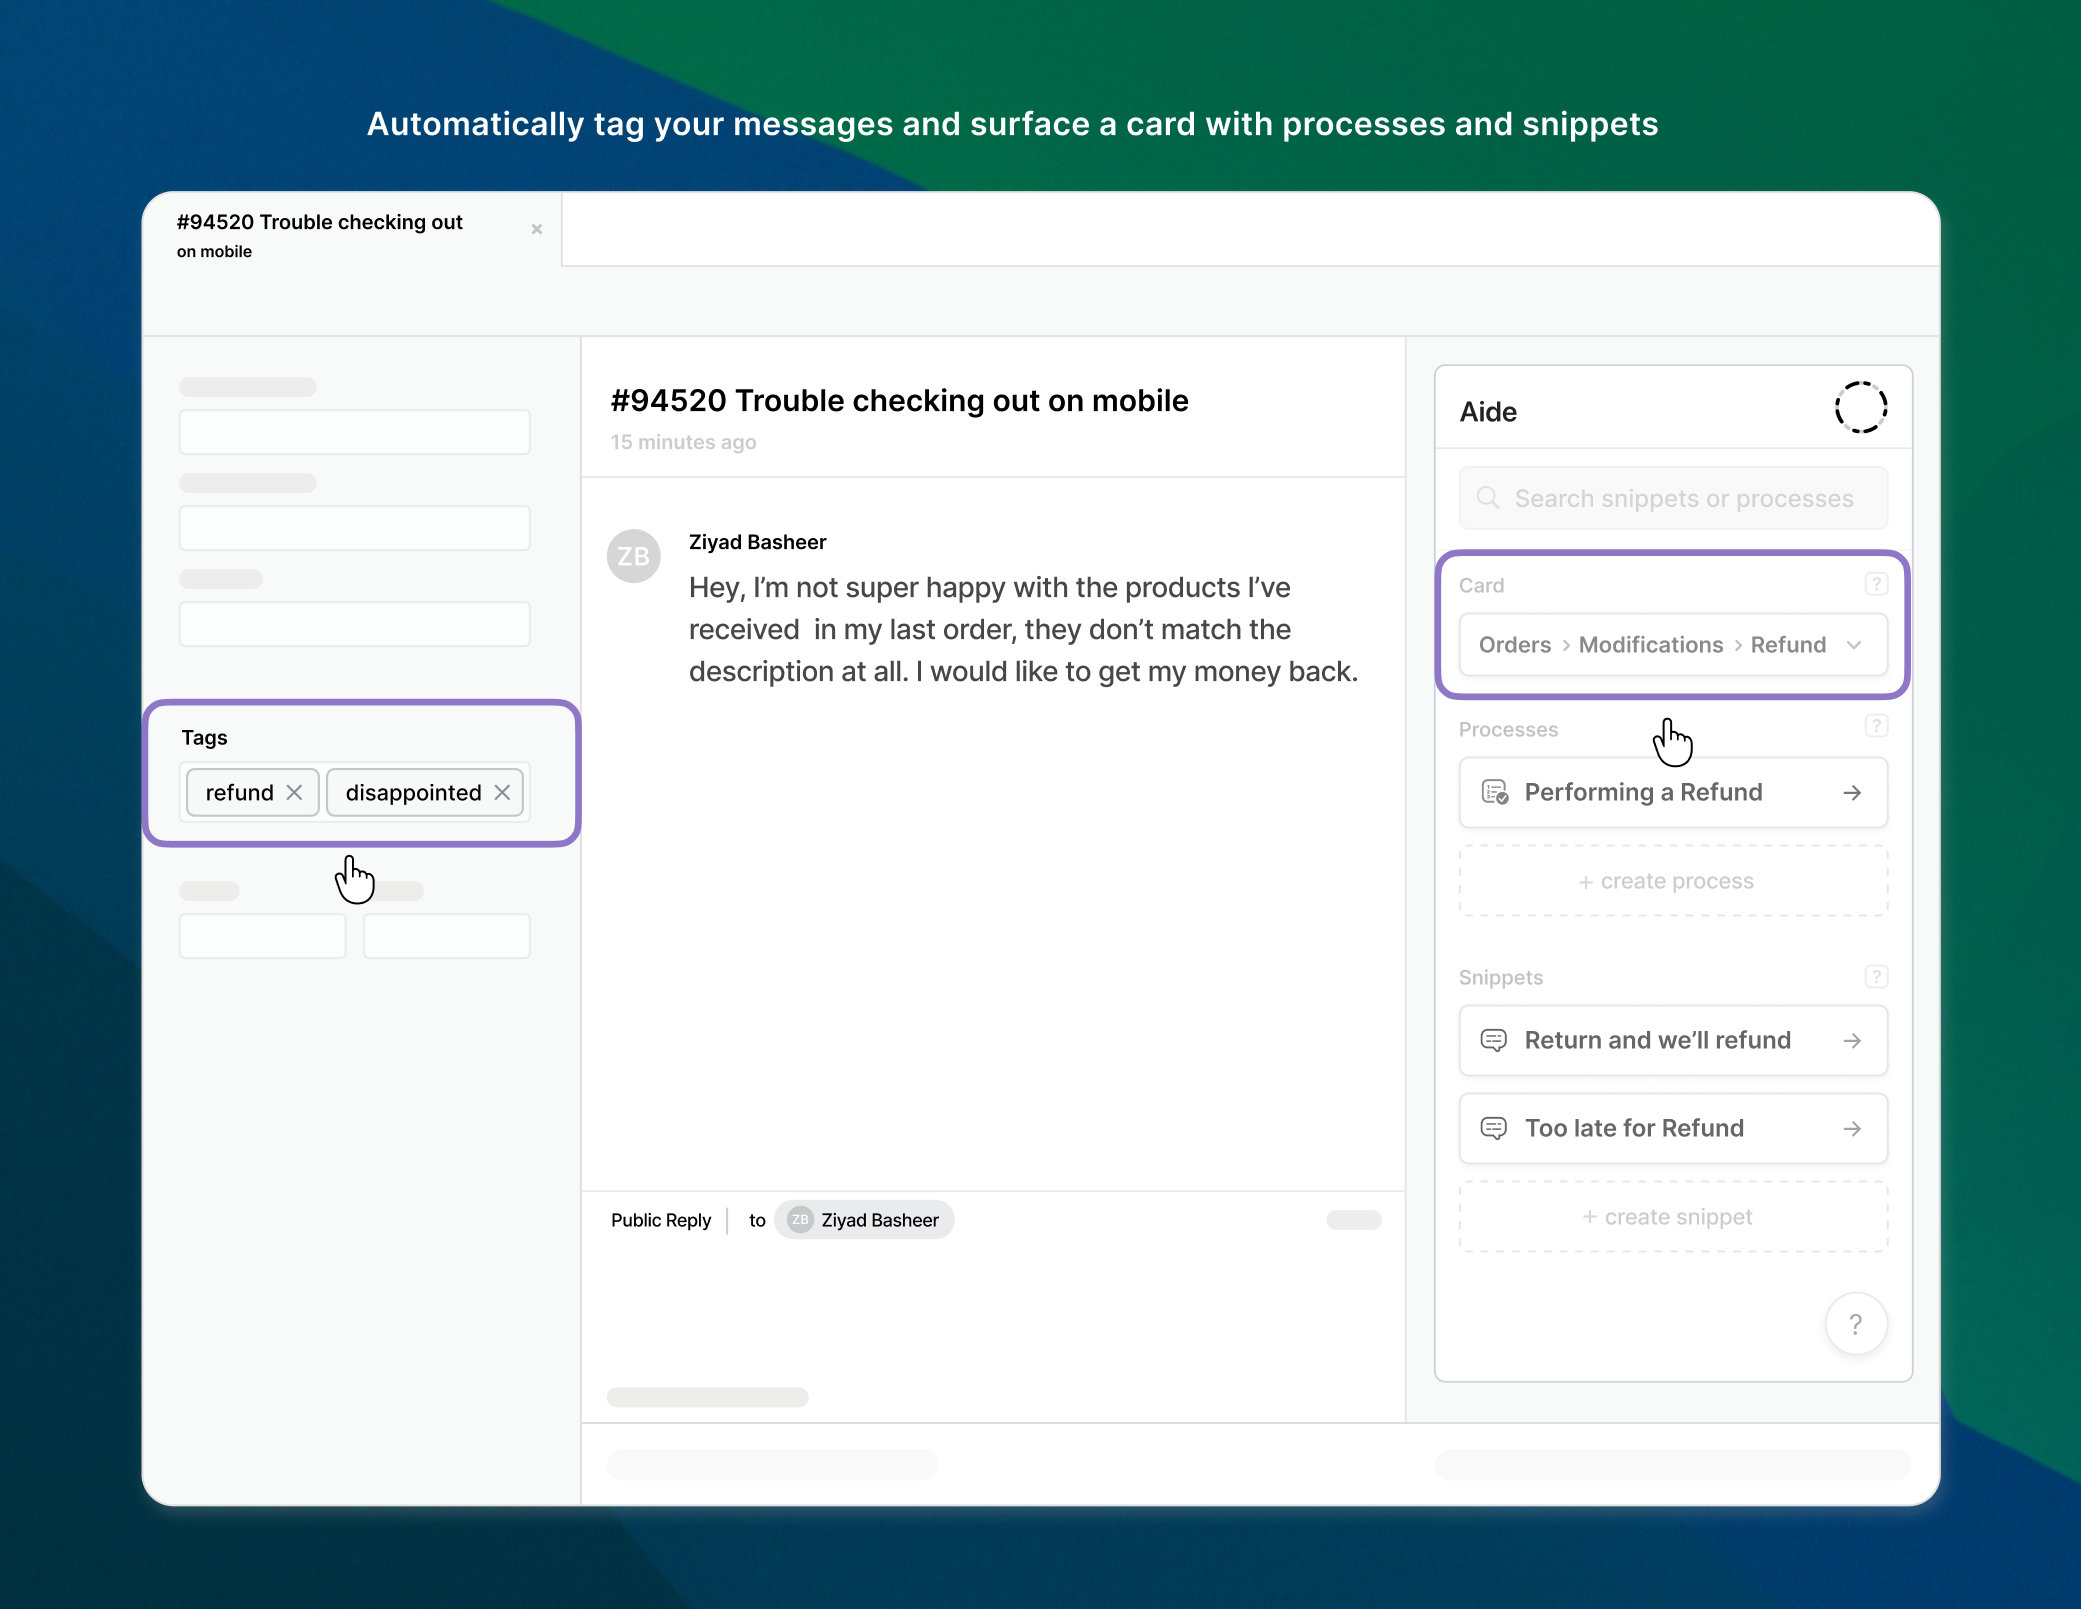Click the Processes section help icon
This screenshot has width=2081, height=1609.
(x=1875, y=727)
